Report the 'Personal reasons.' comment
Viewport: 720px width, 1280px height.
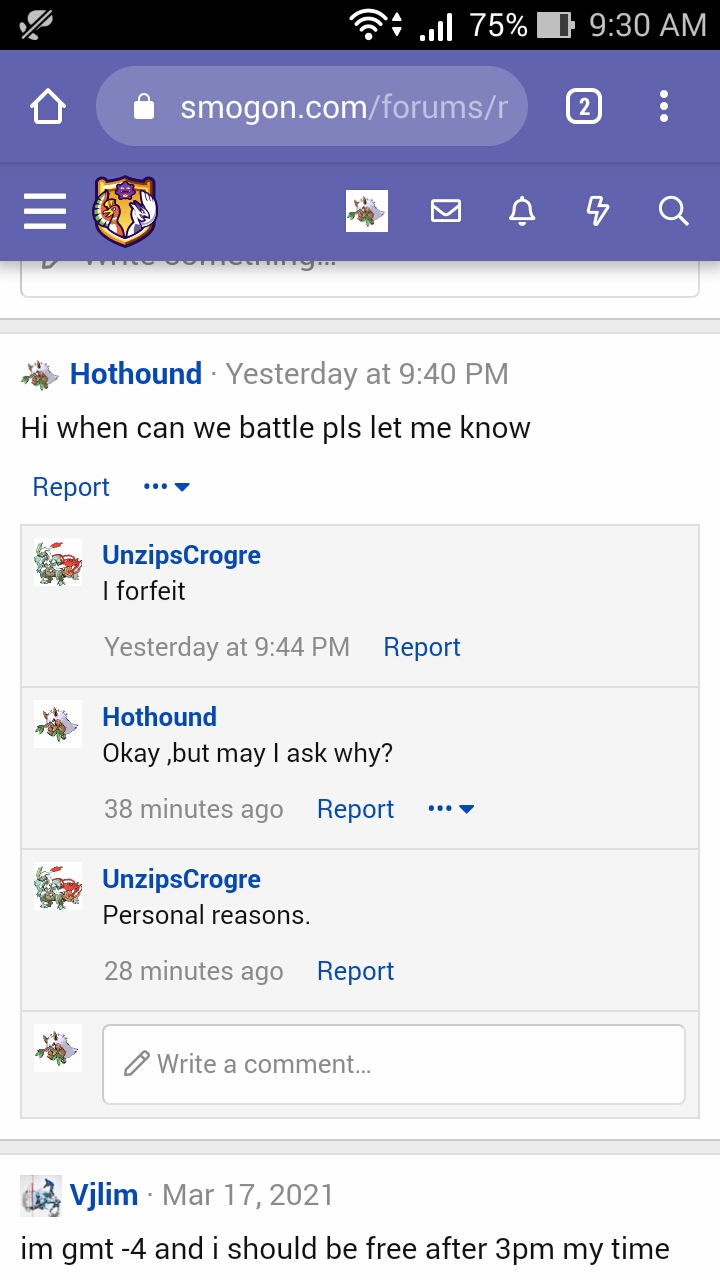355,971
